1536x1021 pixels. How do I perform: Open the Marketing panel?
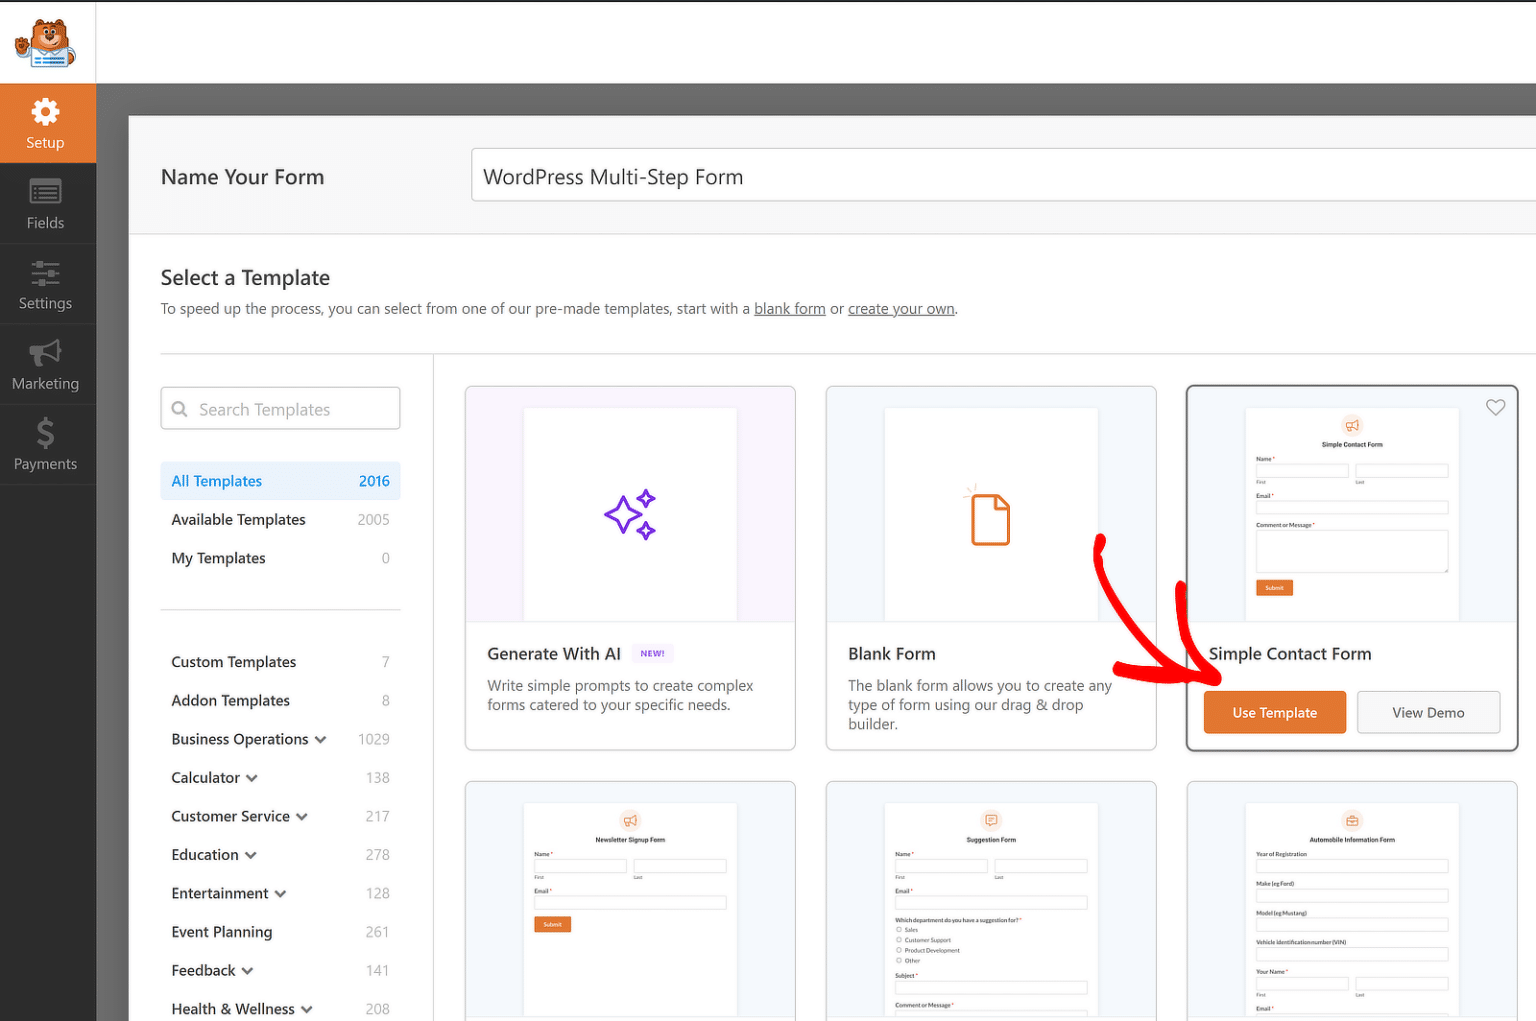[x=46, y=364]
